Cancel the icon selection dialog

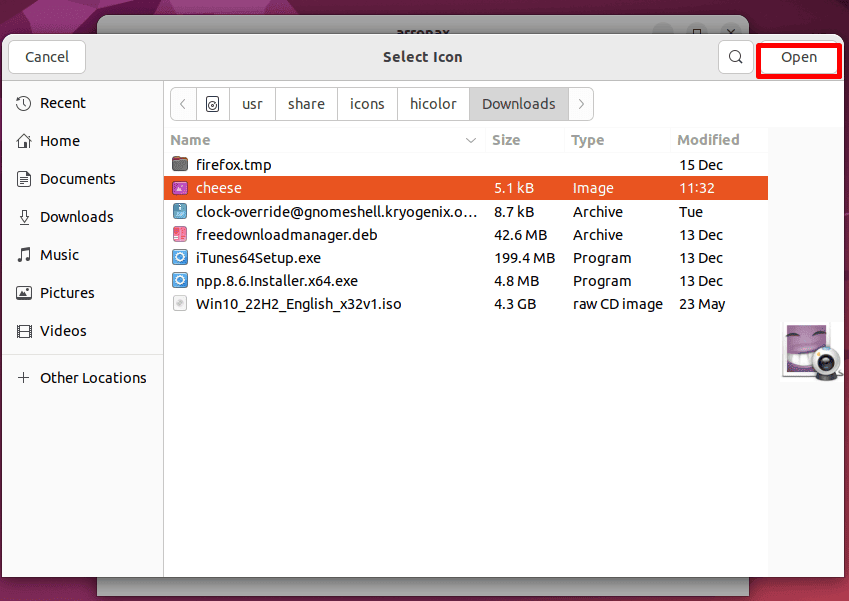pos(46,57)
